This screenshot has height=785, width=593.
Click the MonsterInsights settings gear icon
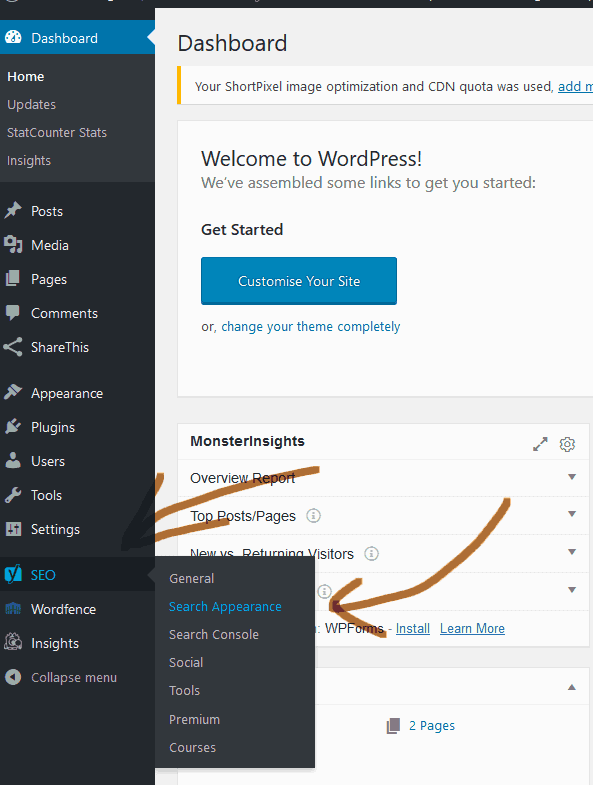tap(567, 444)
